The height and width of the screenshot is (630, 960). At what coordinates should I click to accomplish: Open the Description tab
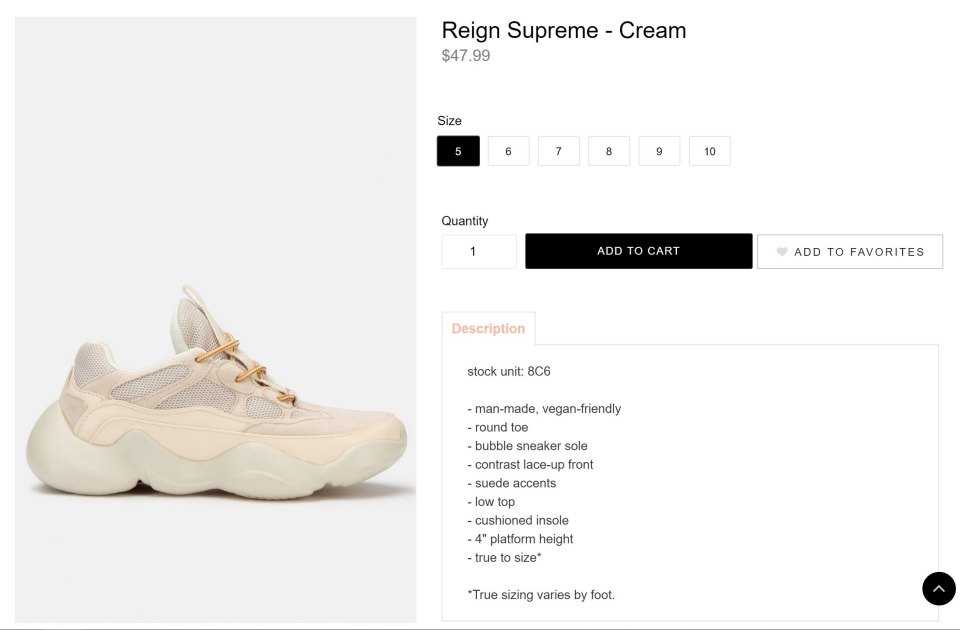pos(488,328)
